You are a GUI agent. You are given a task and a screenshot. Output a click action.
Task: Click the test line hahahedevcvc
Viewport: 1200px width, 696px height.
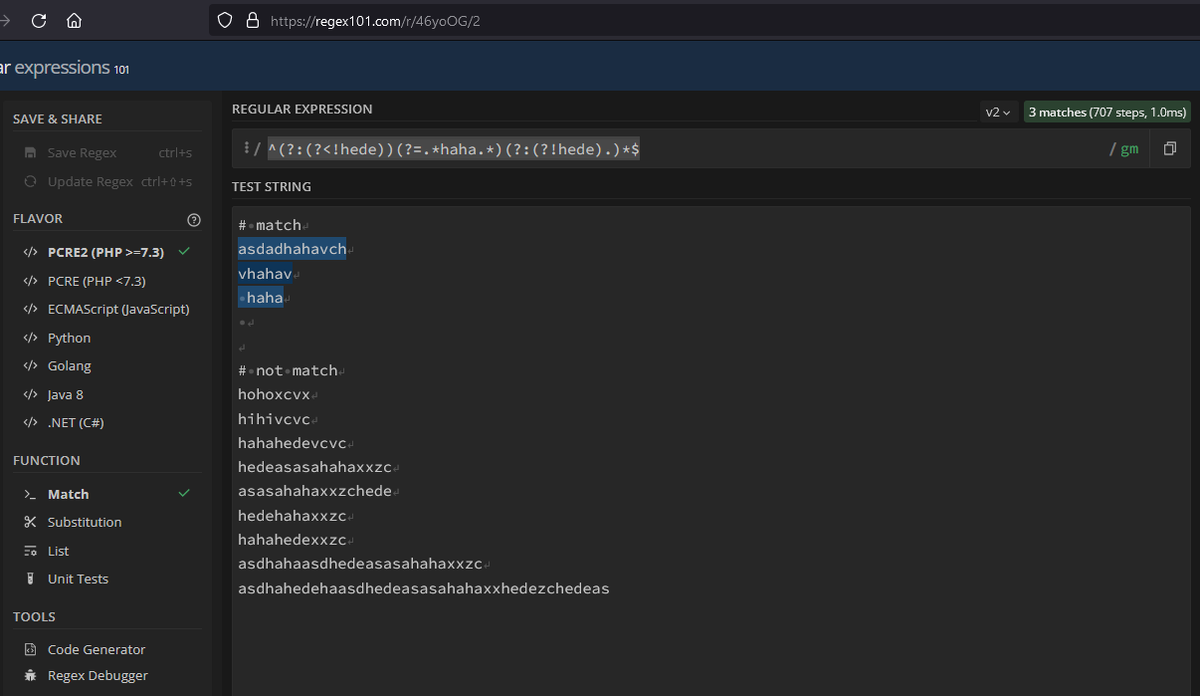[292, 443]
